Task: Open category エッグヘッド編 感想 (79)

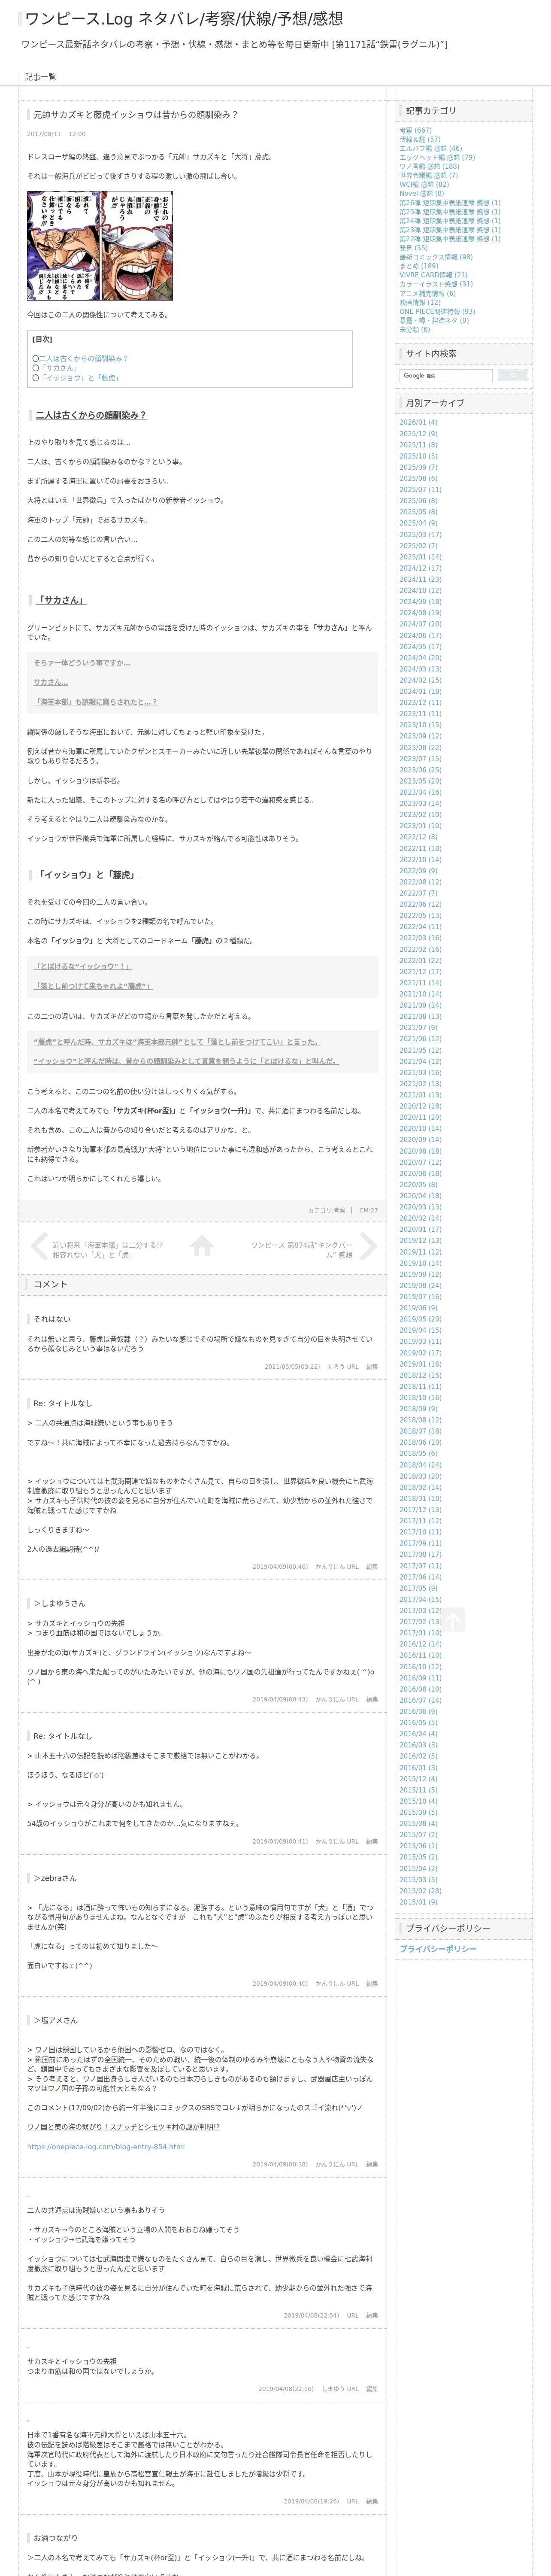Action: (437, 157)
